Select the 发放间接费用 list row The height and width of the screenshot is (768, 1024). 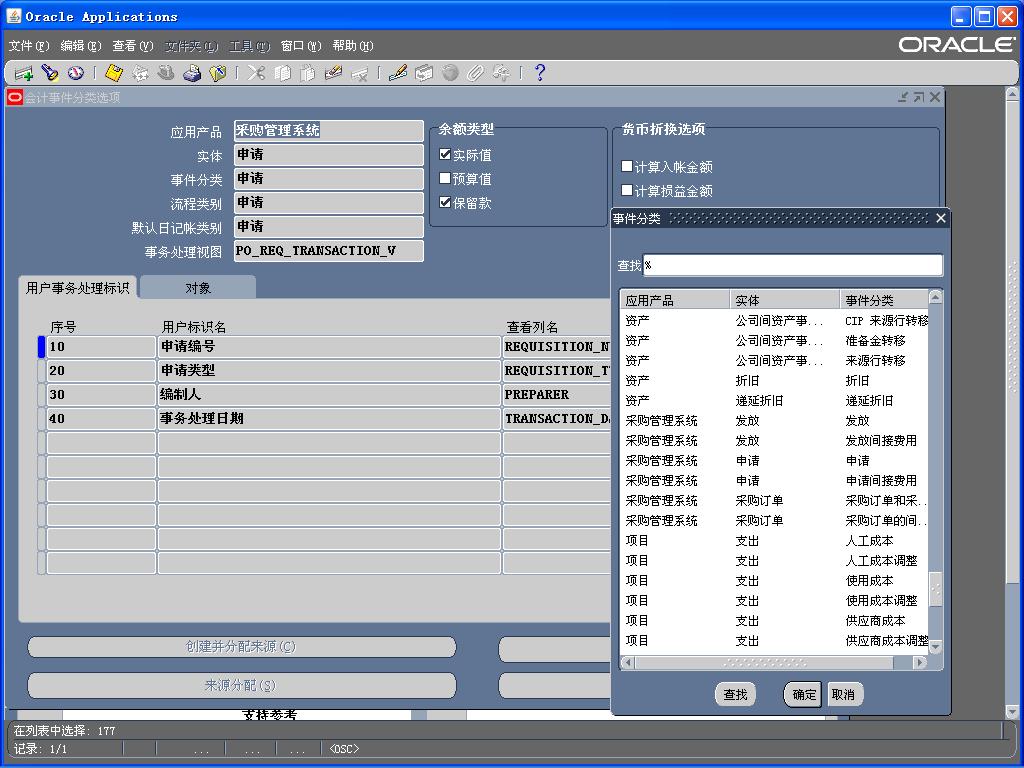[x=774, y=441]
